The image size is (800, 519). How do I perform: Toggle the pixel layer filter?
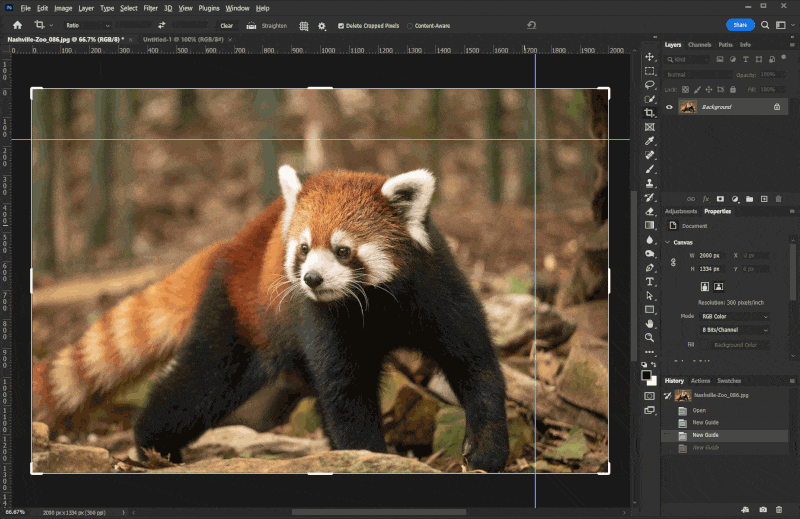(720, 60)
